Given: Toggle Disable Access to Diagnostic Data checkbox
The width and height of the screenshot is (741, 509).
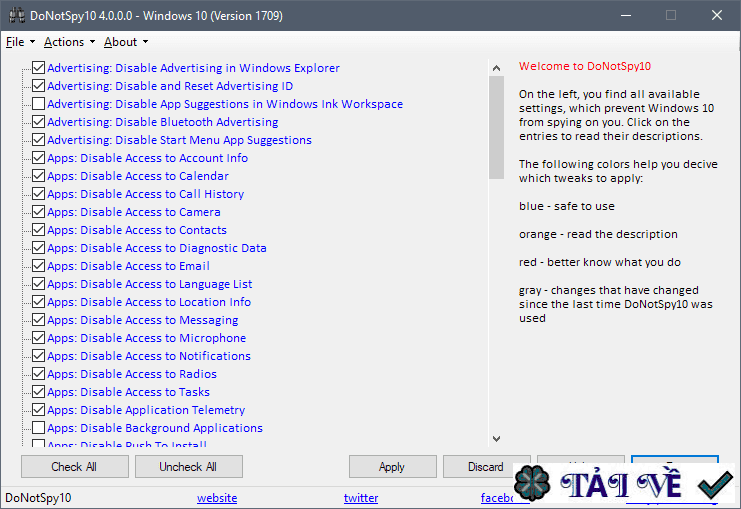Looking at the screenshot, I should click(39, 247).
